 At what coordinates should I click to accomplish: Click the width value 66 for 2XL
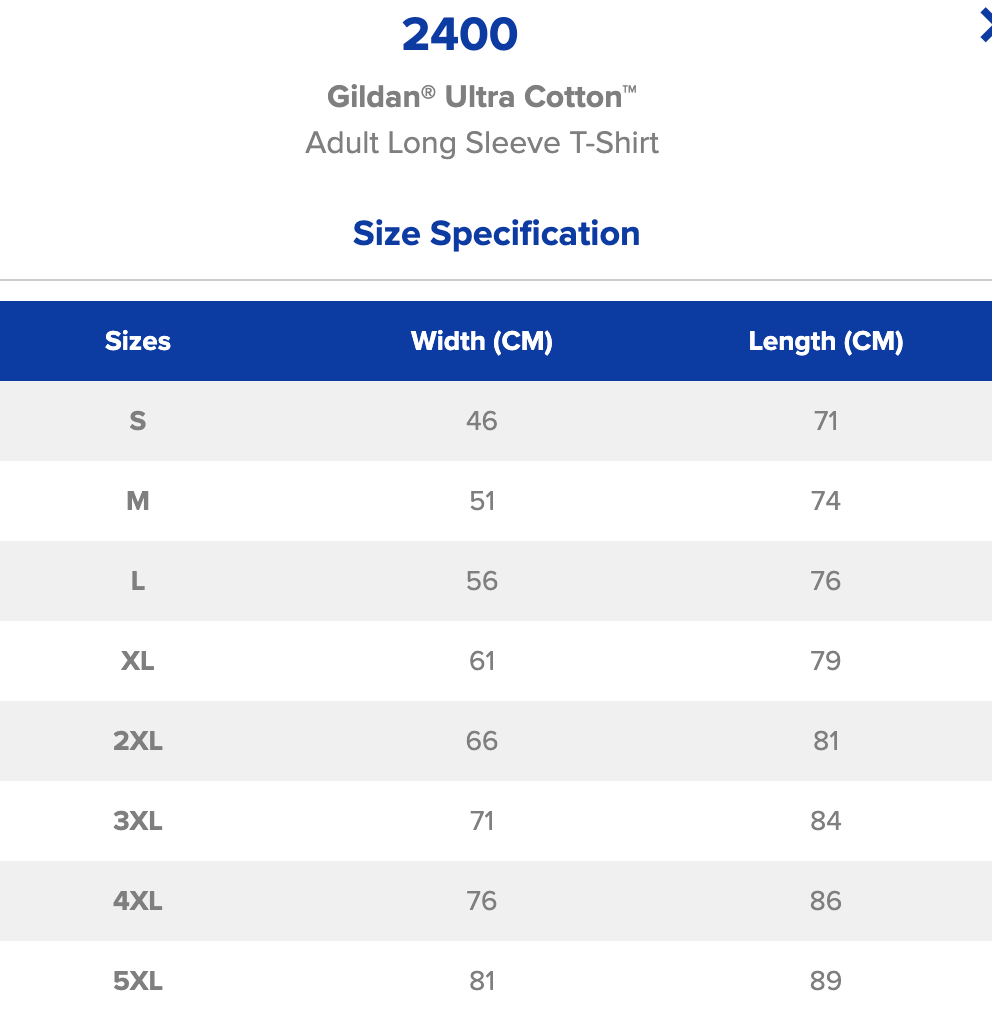[481, 741]
